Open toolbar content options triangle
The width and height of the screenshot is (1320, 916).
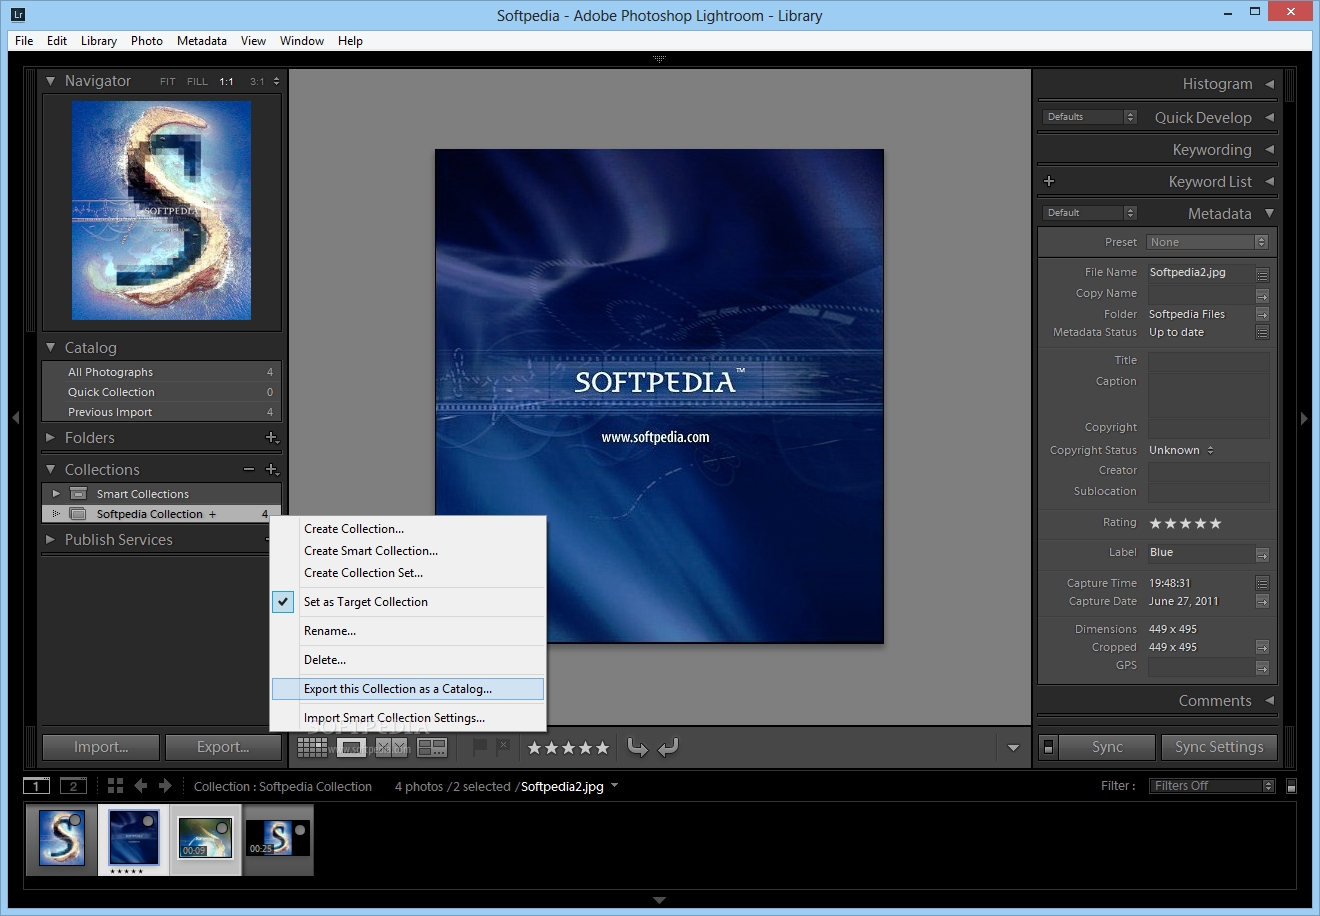(1013, 748)
